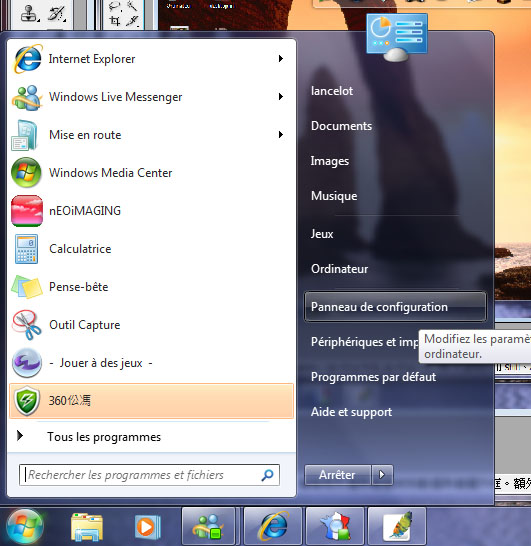The height and width of the screenshot is (546, 531).
Task: Click the Pense-bête sticky note icon
Action: tap(27, 287)
